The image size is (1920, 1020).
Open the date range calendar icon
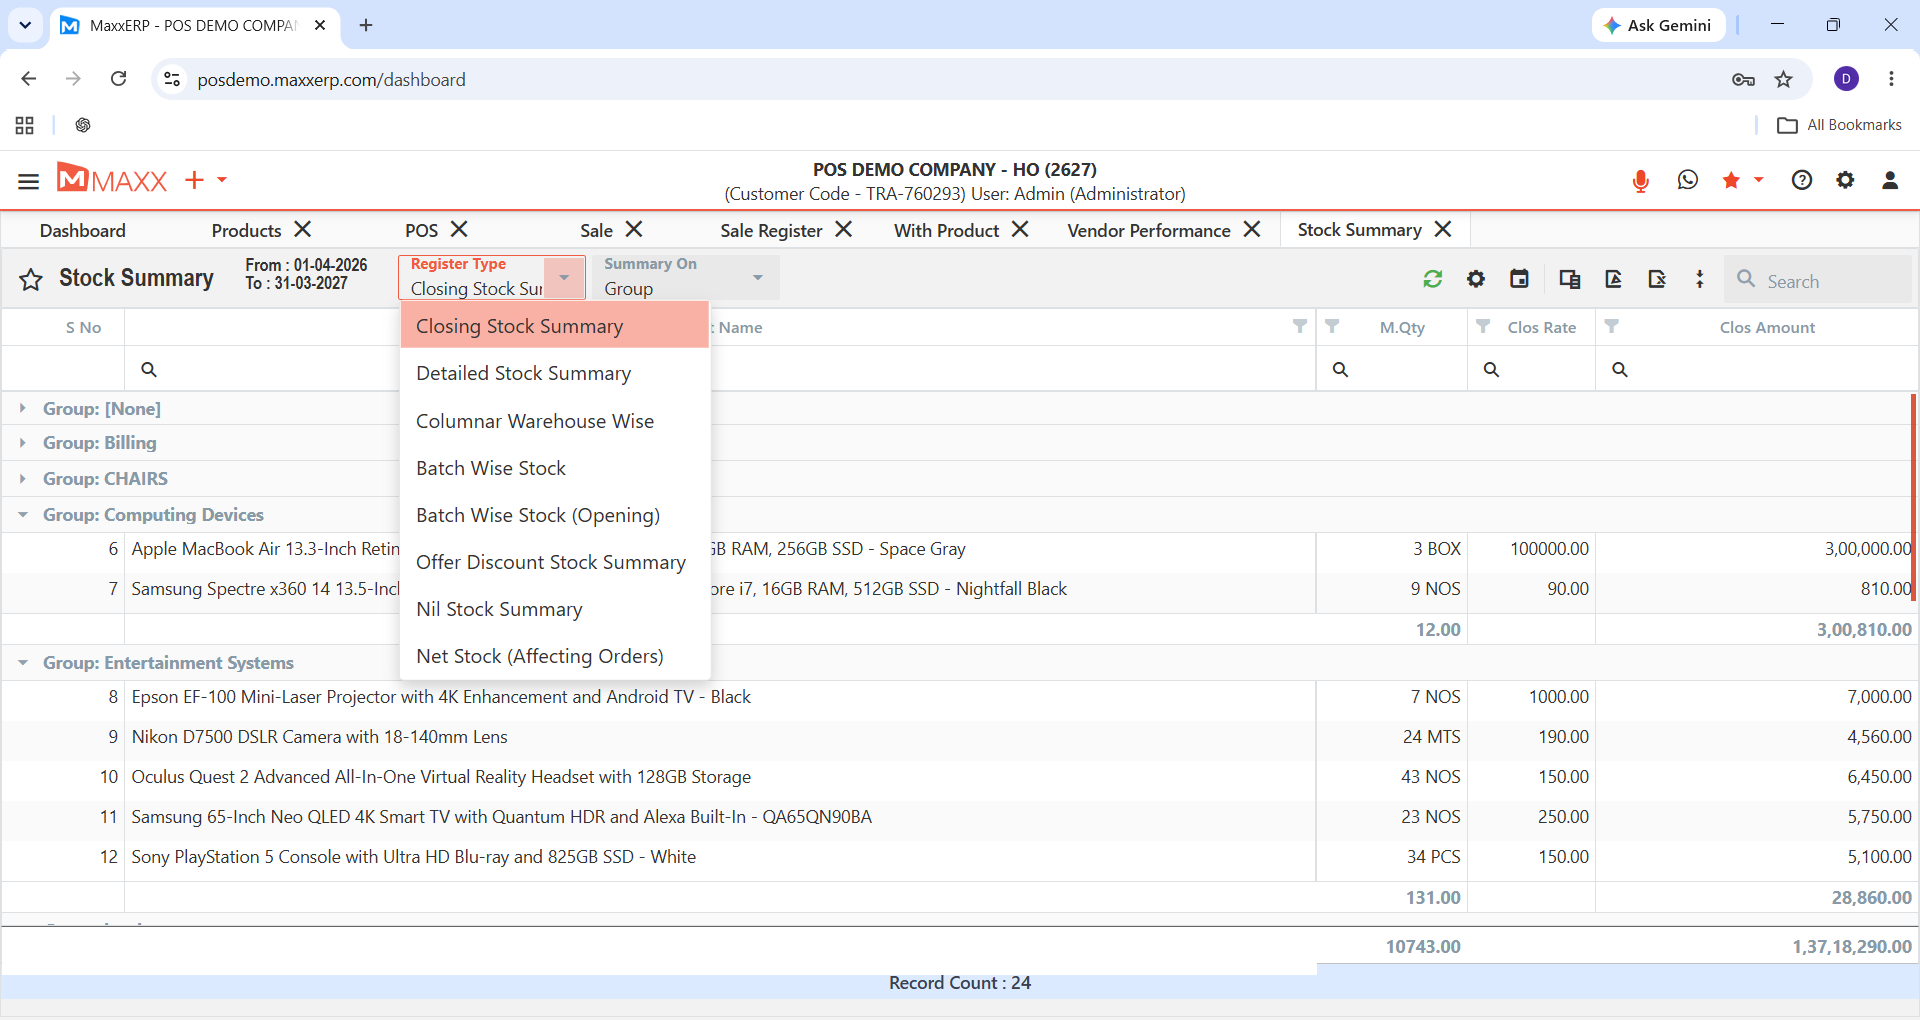click(1519, 279)
